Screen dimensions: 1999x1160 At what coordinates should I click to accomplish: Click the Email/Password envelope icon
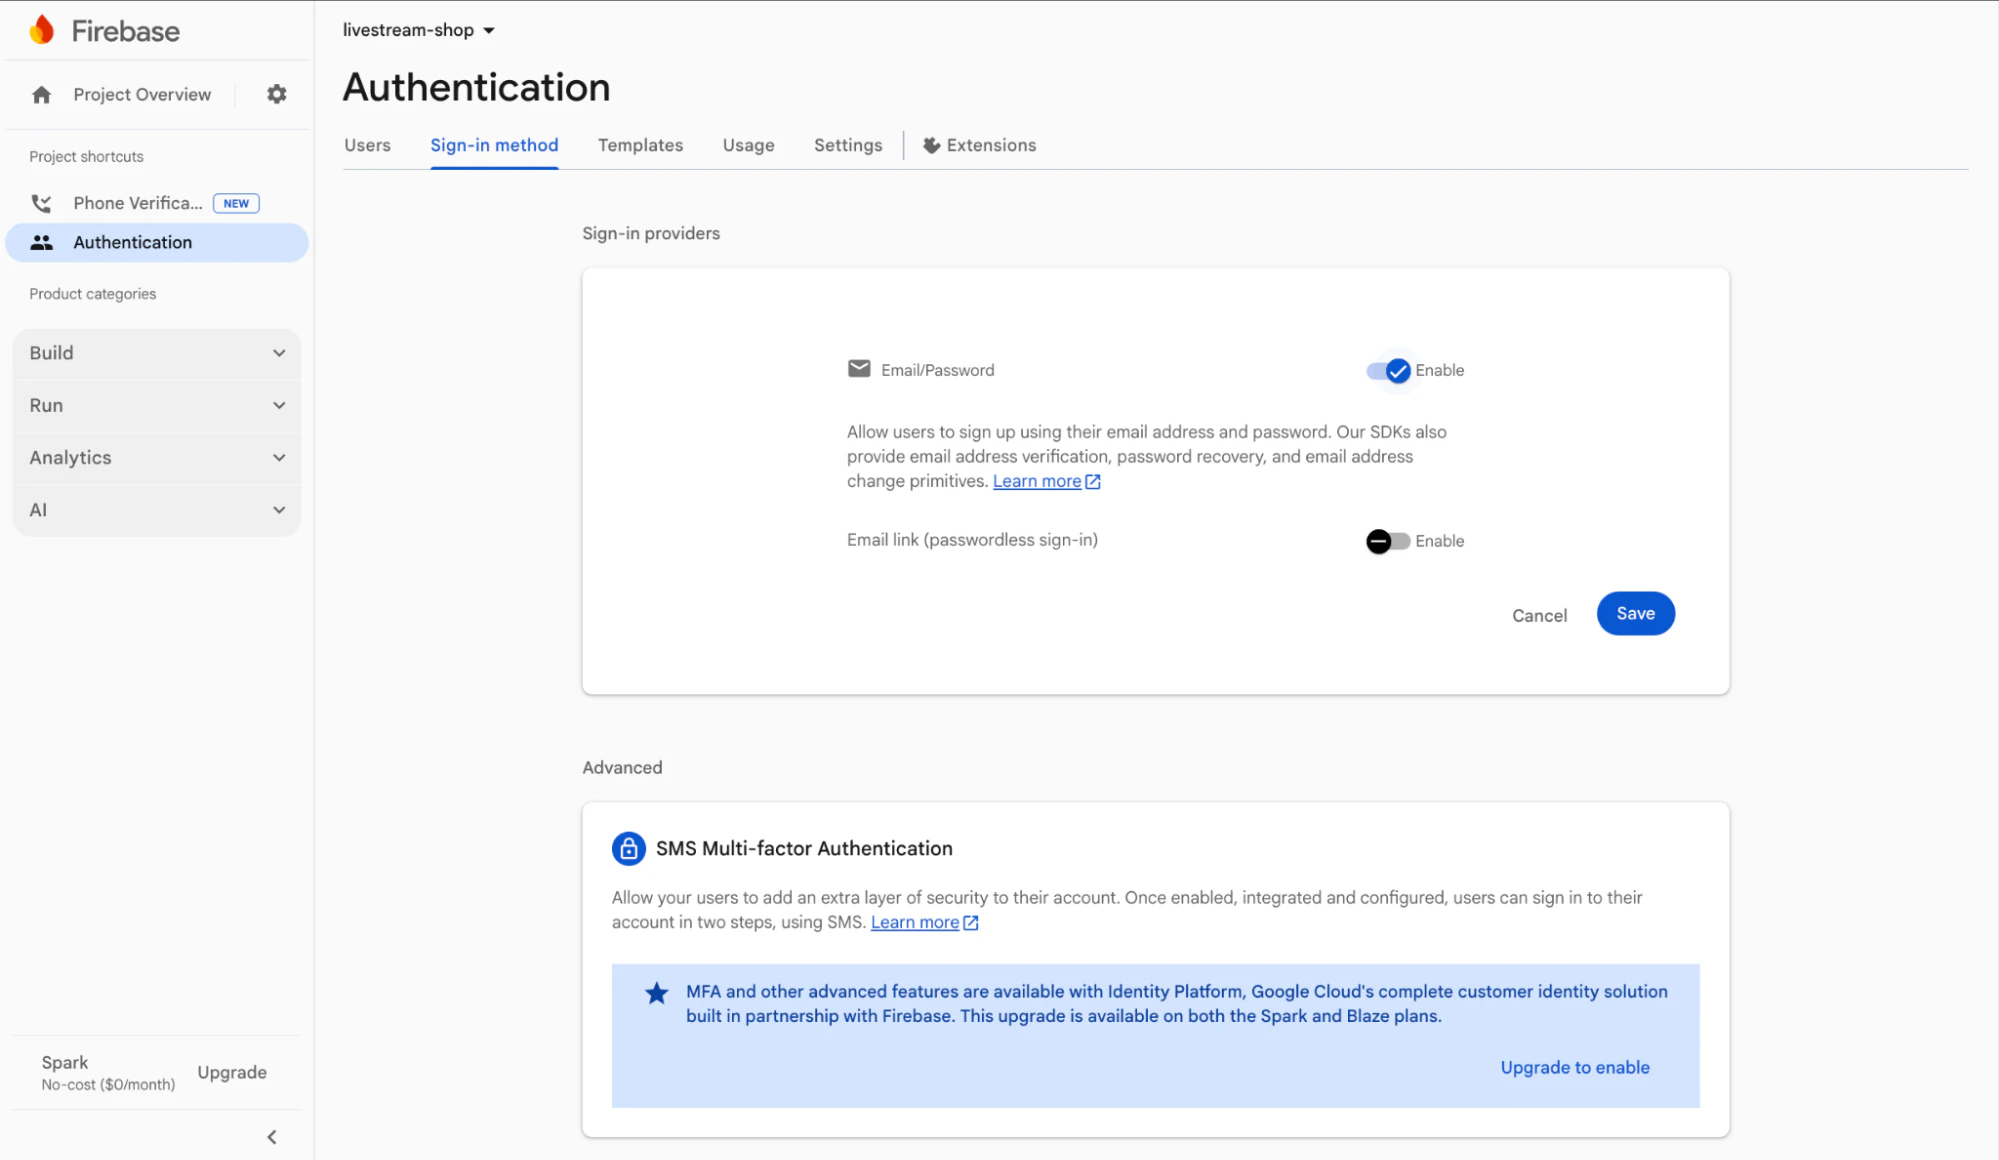858,369
